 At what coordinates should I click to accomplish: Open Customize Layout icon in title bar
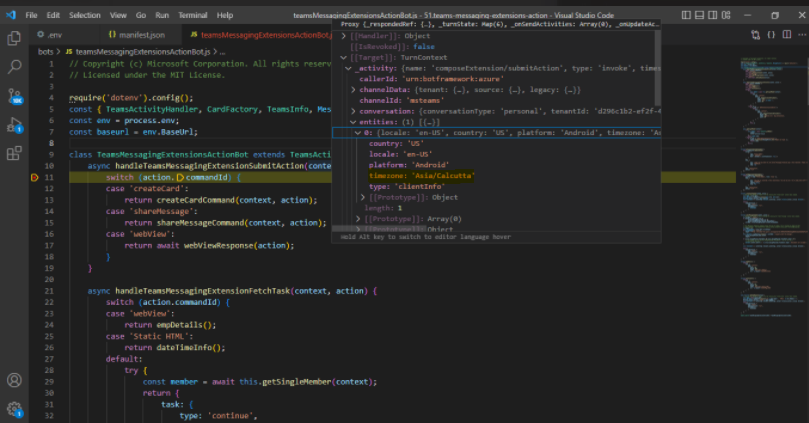click(726, 15)
